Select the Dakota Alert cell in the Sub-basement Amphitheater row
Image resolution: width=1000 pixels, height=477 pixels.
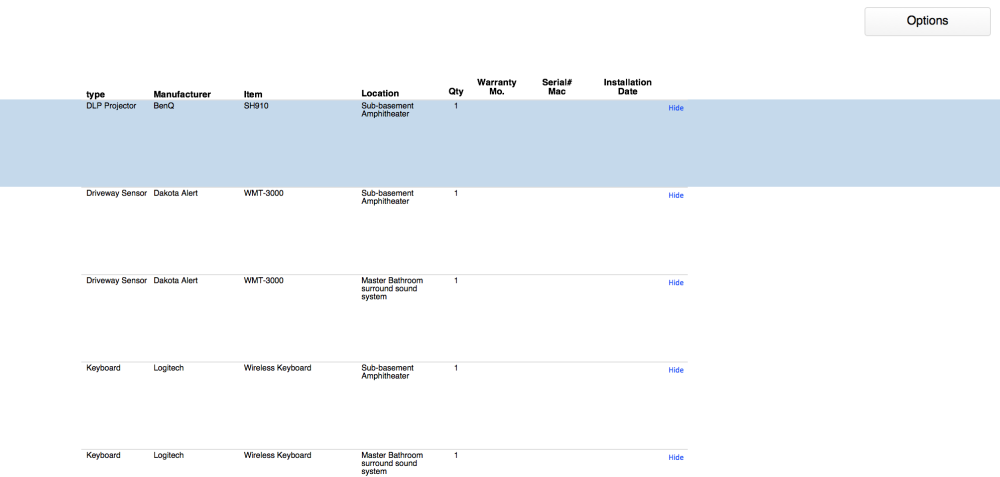coord(175,193)
